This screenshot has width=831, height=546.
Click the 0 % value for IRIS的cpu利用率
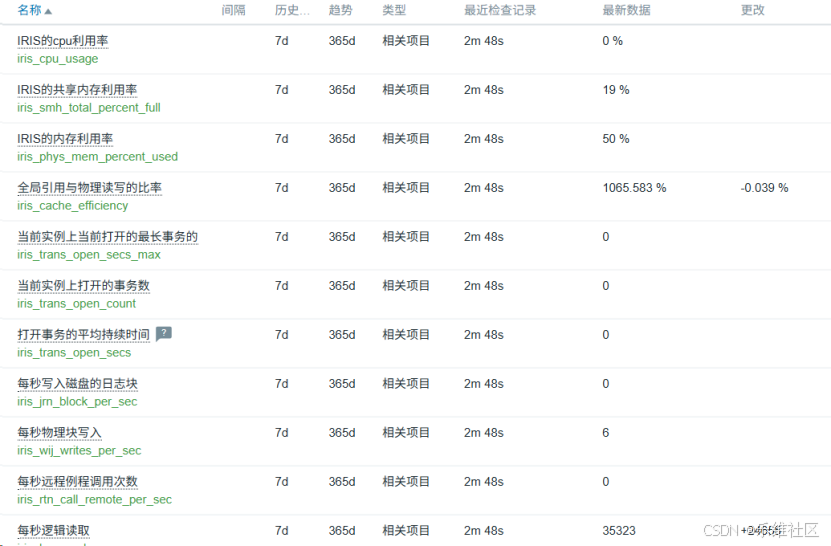[613, 41]
